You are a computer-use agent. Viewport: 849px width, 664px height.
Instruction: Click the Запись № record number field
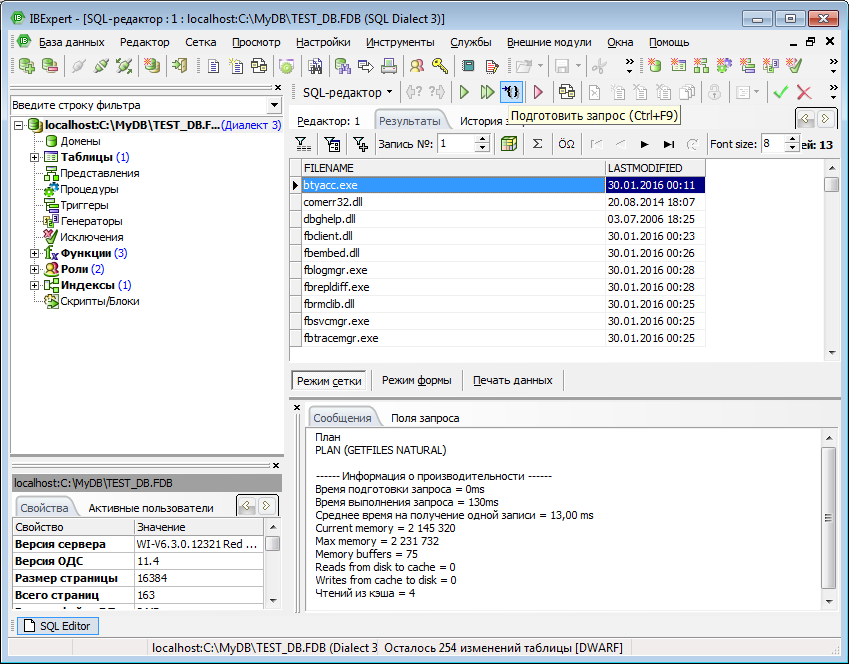pyautogui.click(x=456, y=144)
